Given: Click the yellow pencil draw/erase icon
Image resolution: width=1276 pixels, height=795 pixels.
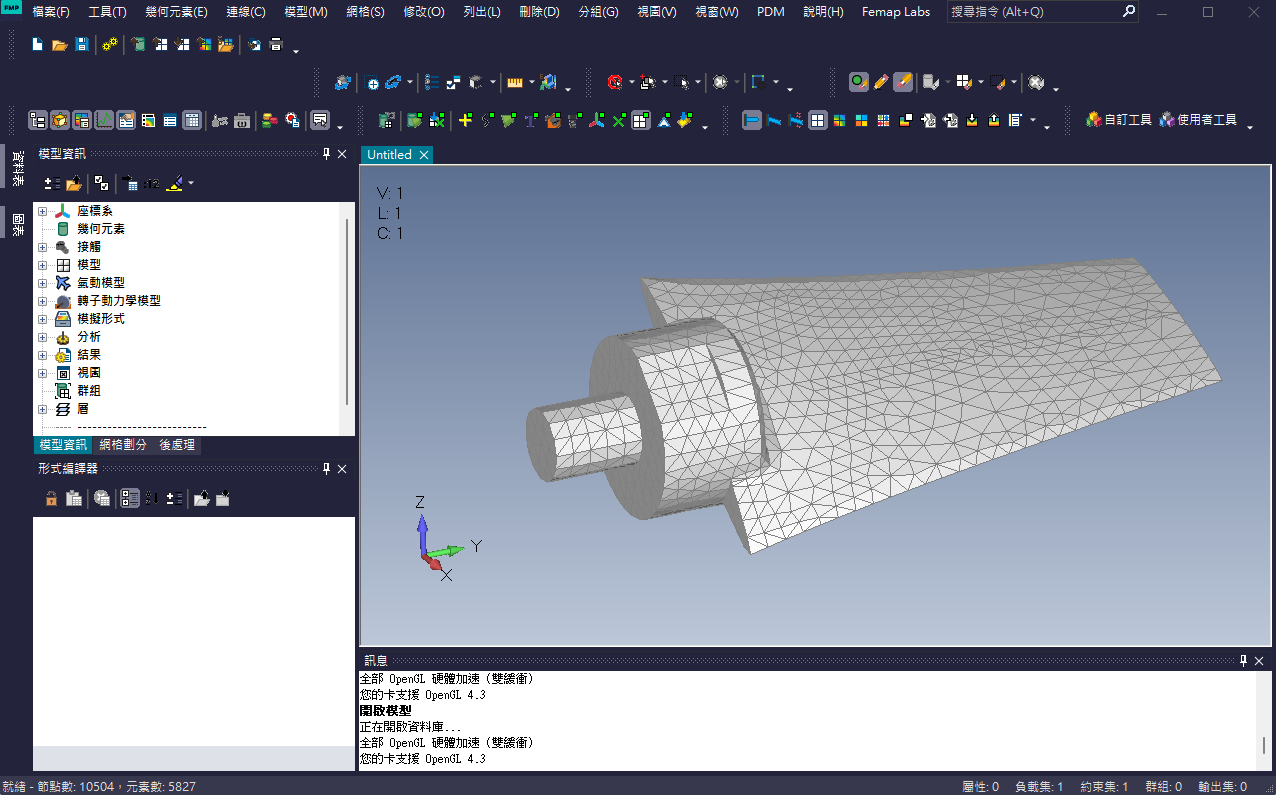Looking at the screenshot, I should (x=881, y=82).
